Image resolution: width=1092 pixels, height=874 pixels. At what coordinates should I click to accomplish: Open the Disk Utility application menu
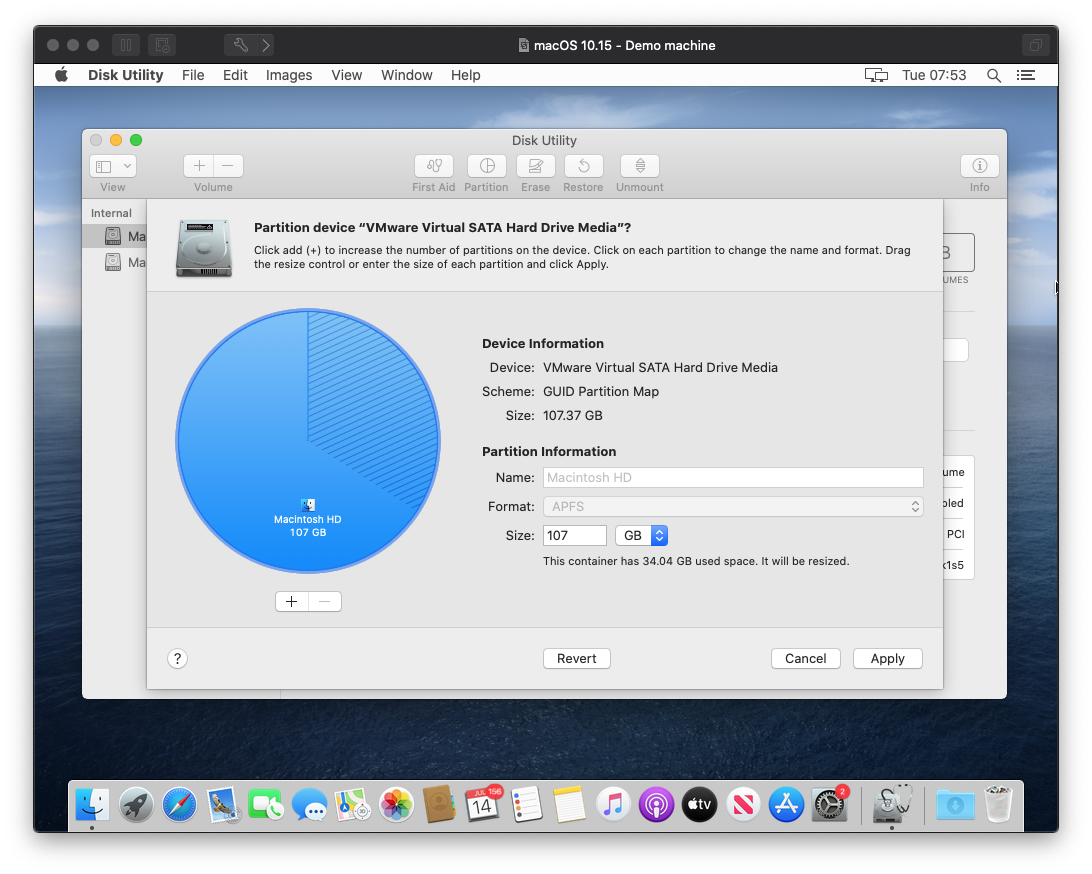coord(125,75)
